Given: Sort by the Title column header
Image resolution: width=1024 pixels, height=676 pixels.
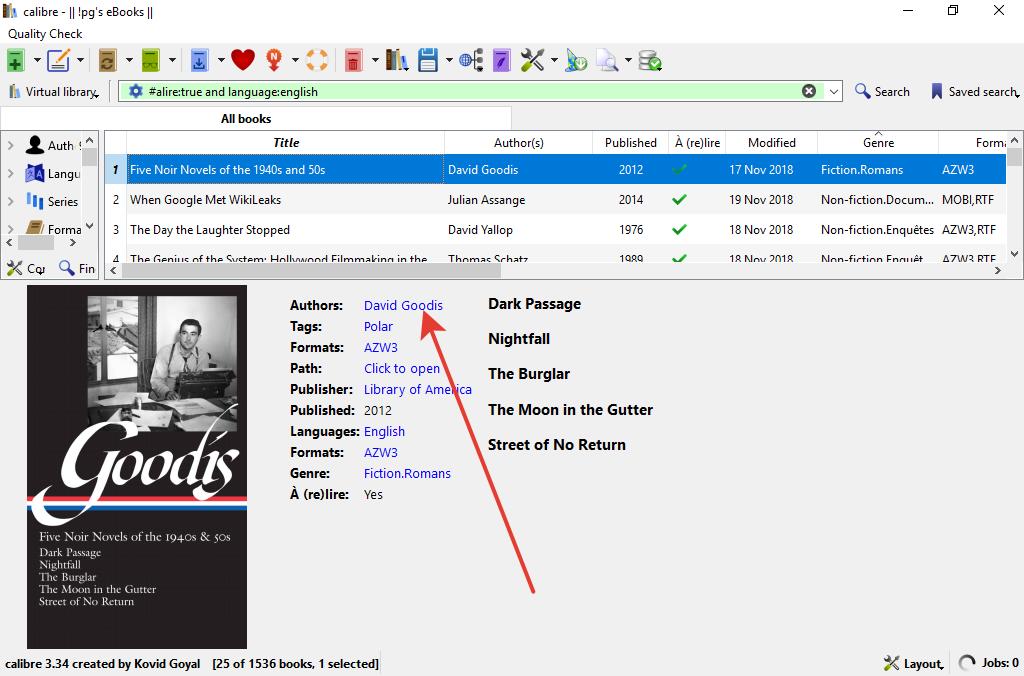Looking at the screenshot, I should pyautogui.click(x=285, y=142).
